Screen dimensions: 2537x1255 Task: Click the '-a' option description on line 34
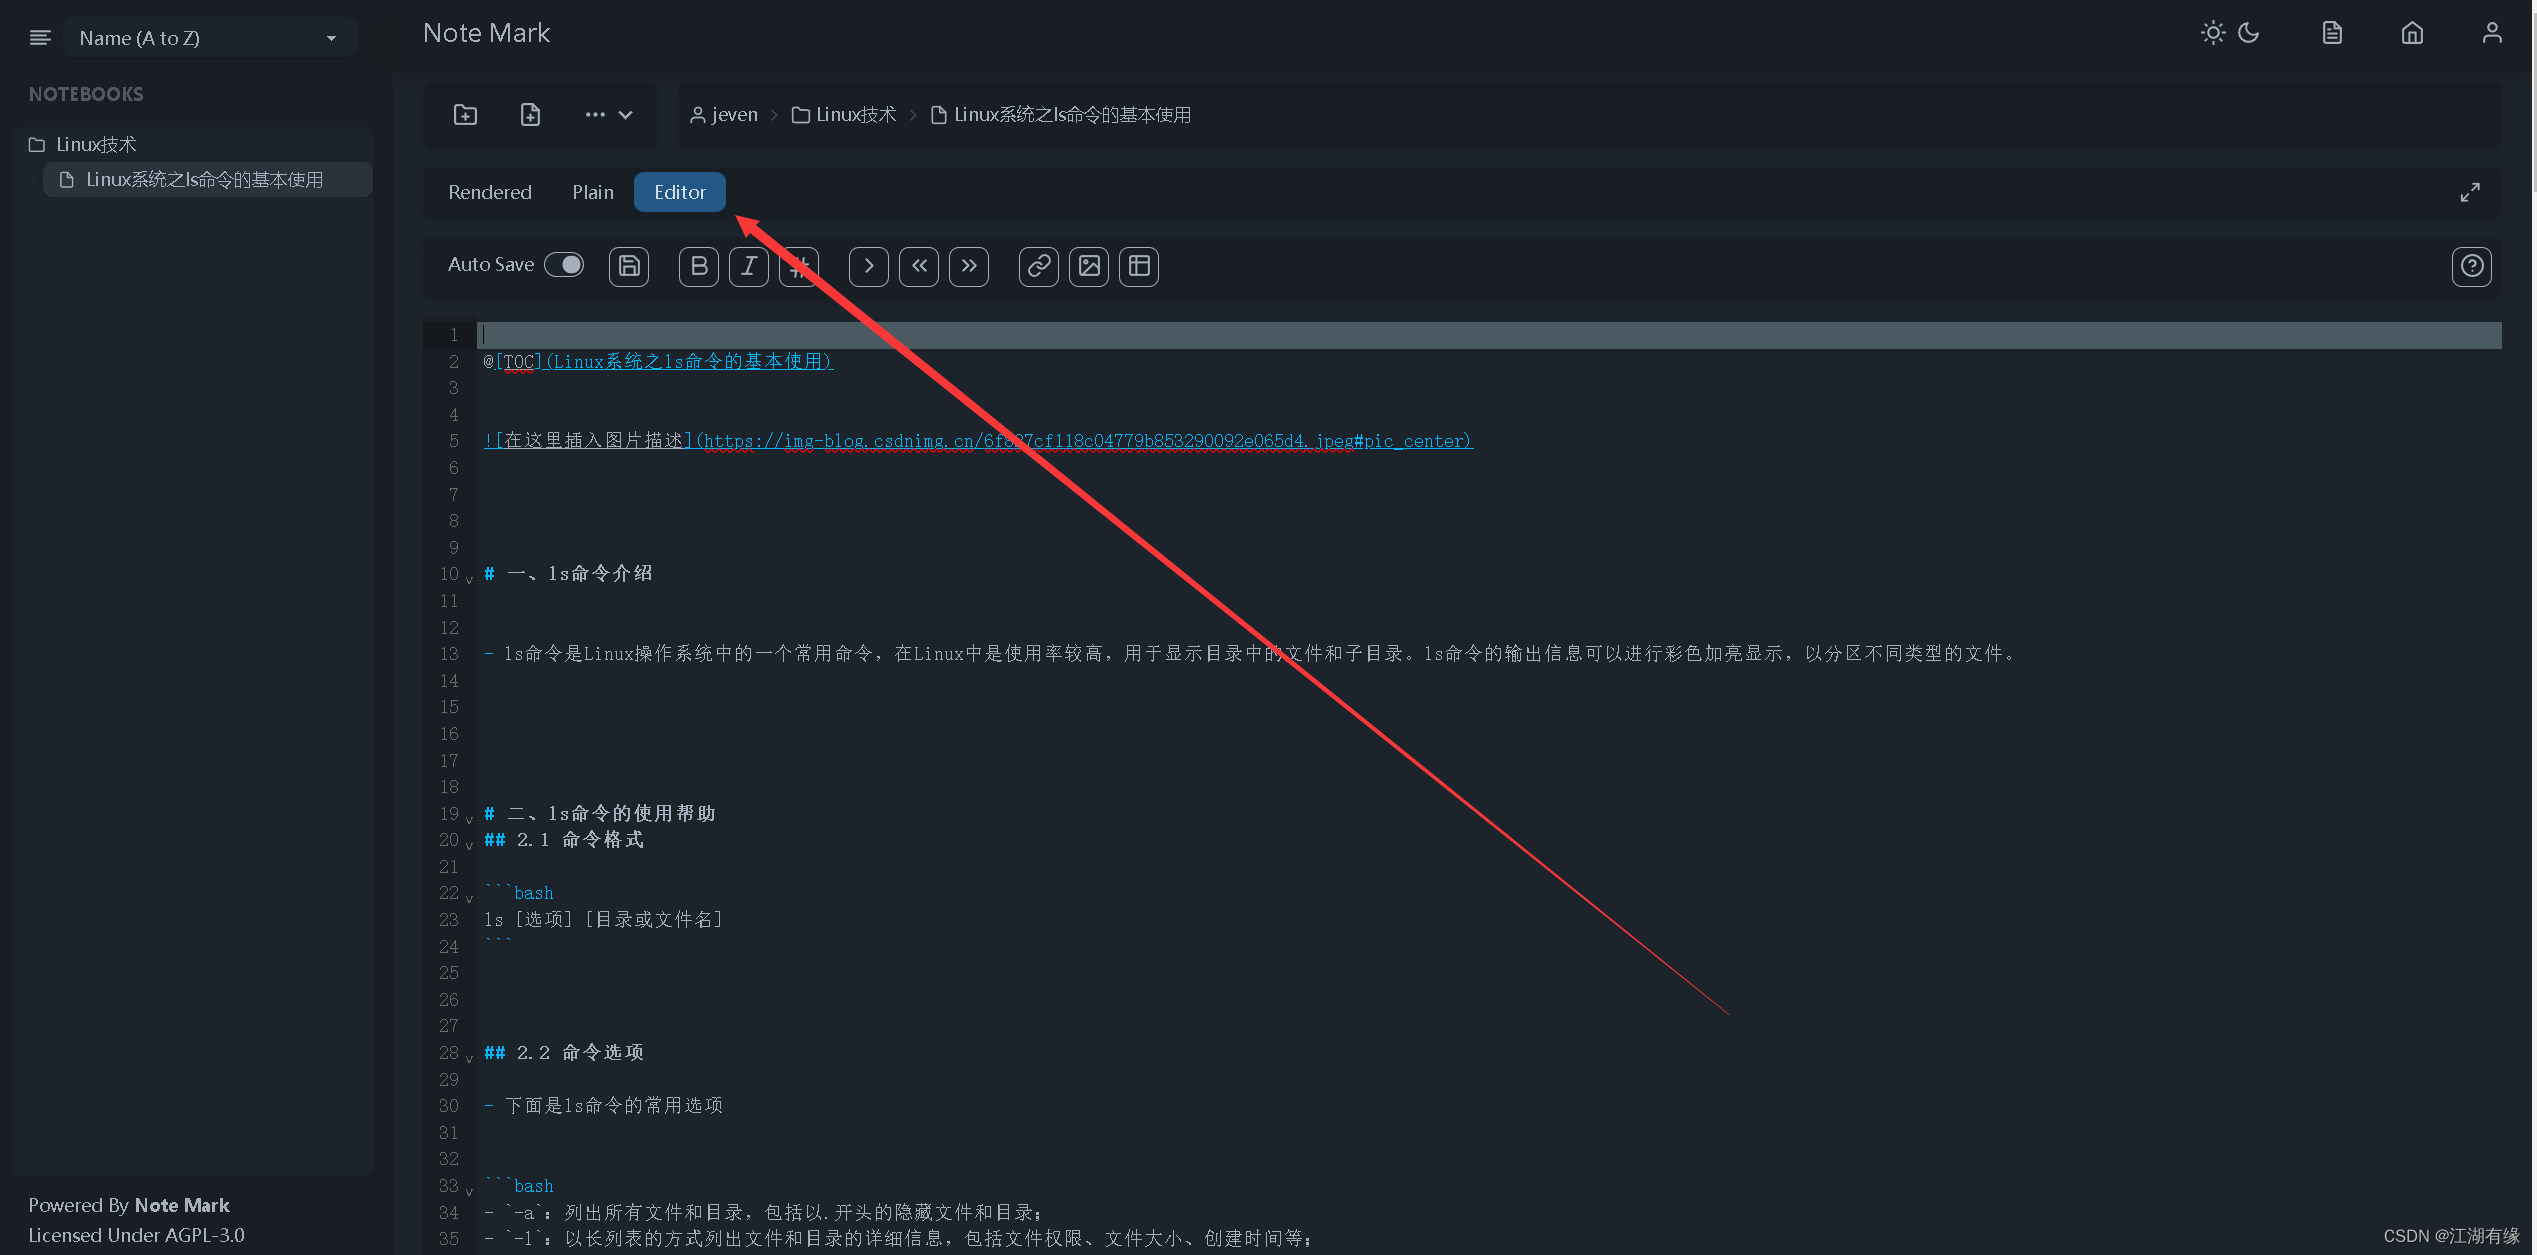[x=763, y=1213]
